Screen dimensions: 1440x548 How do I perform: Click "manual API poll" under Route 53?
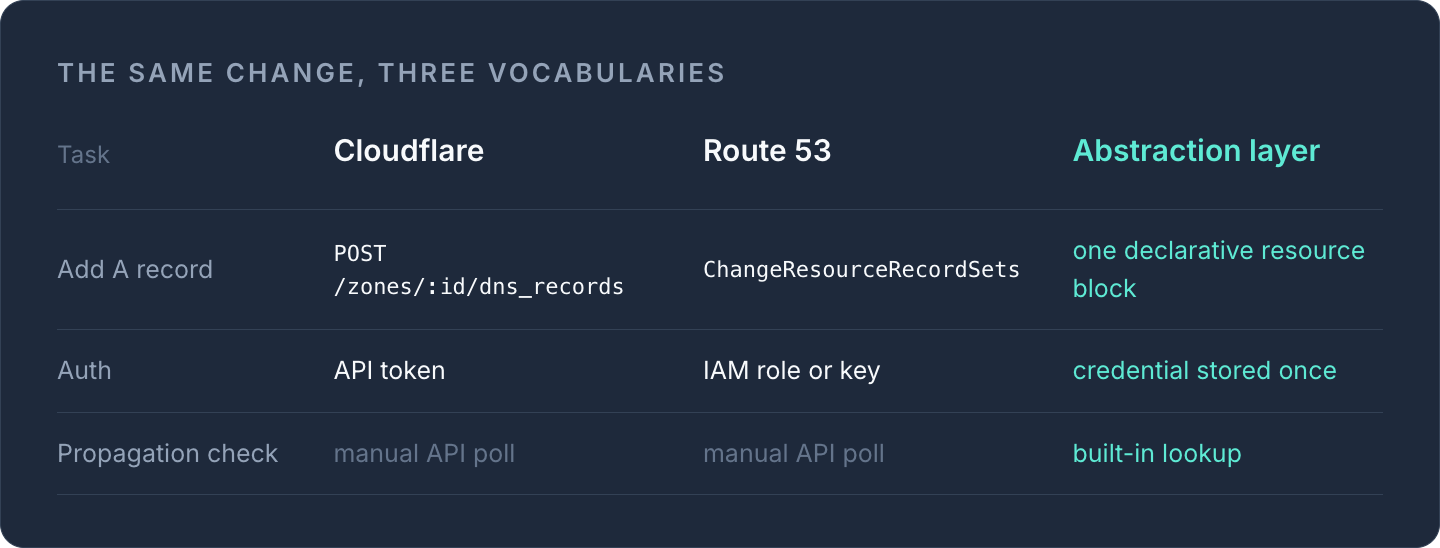[x=794, y=453]
